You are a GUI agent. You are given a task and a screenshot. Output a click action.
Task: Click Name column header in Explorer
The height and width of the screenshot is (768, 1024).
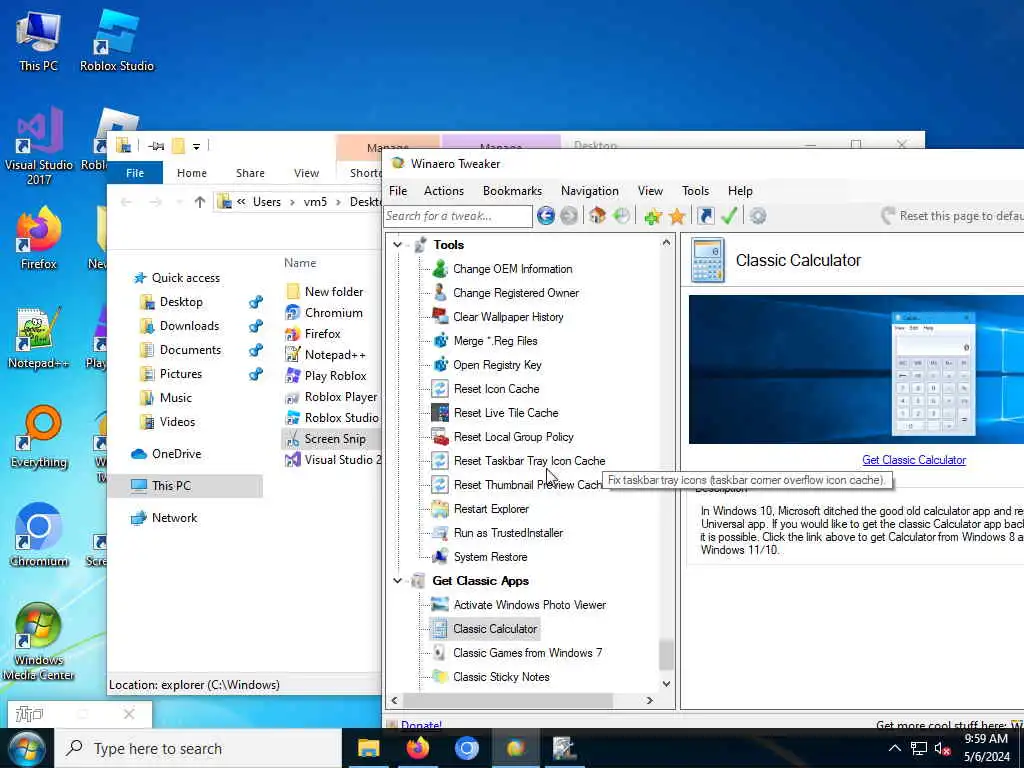[300, 263]
